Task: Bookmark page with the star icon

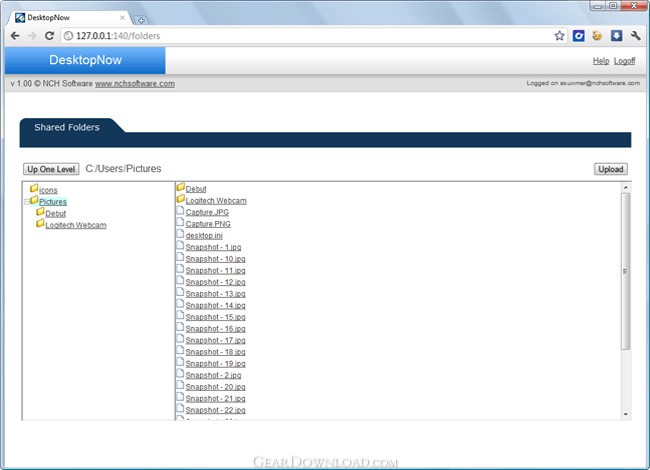Action: 559,36
